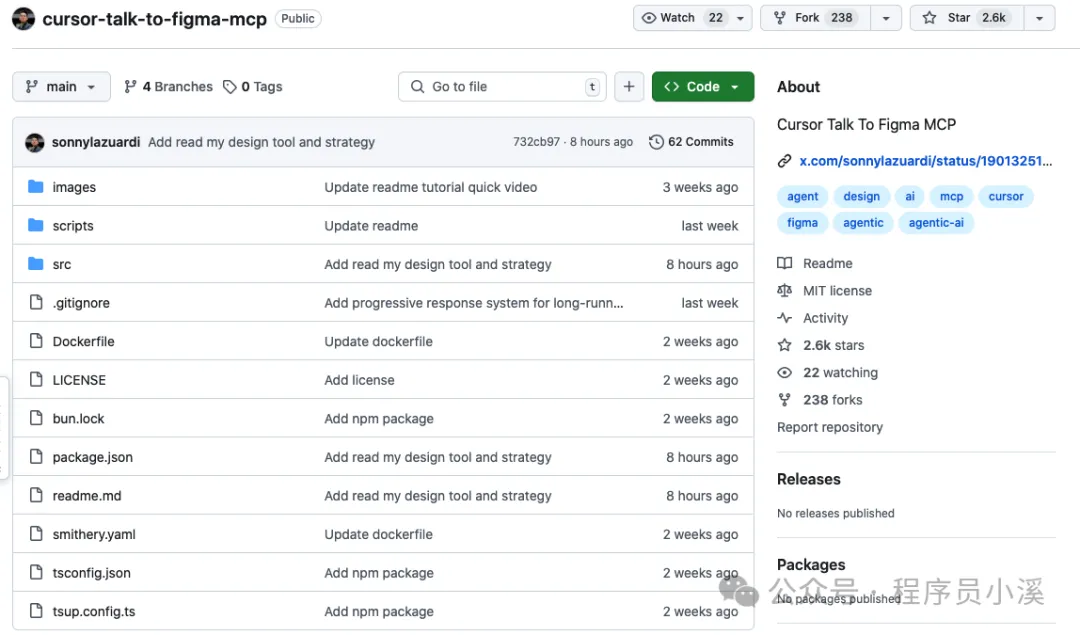Open the sonnylazuardi author link
Image resolution: width=1080 pixels, height=635 pixels.
click(96, 142)
